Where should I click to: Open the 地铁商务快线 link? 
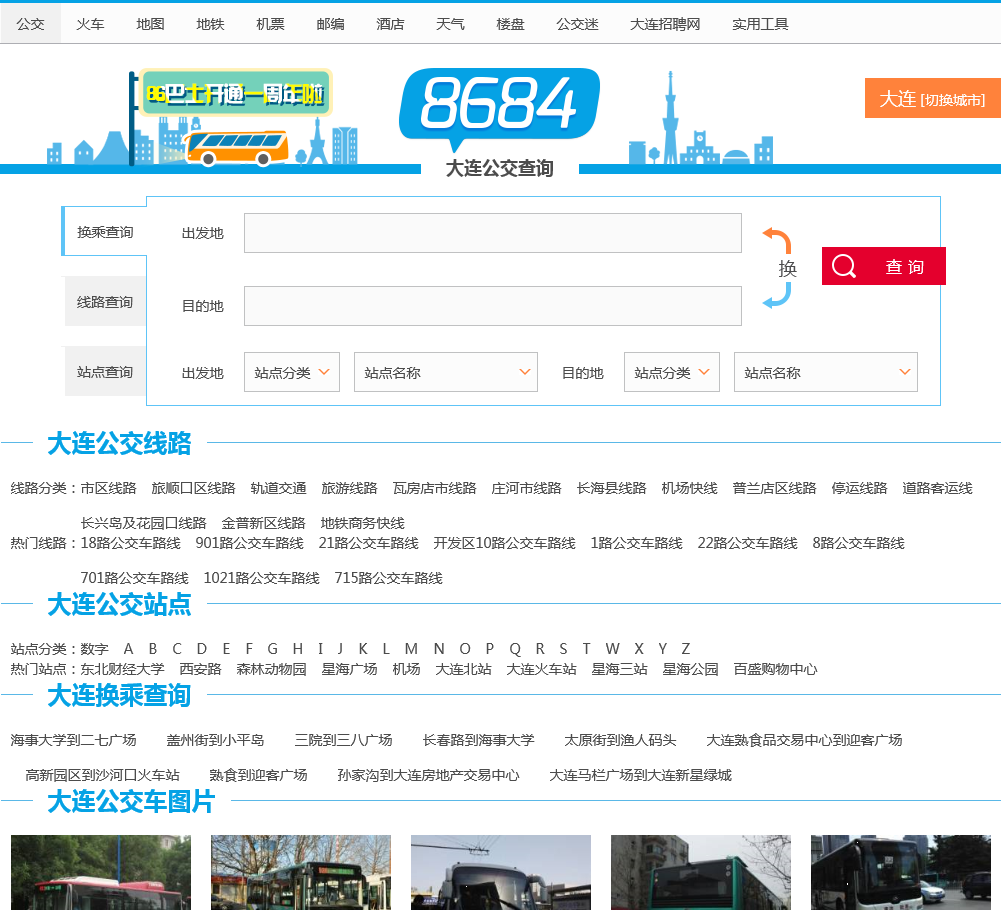point(363,523)
